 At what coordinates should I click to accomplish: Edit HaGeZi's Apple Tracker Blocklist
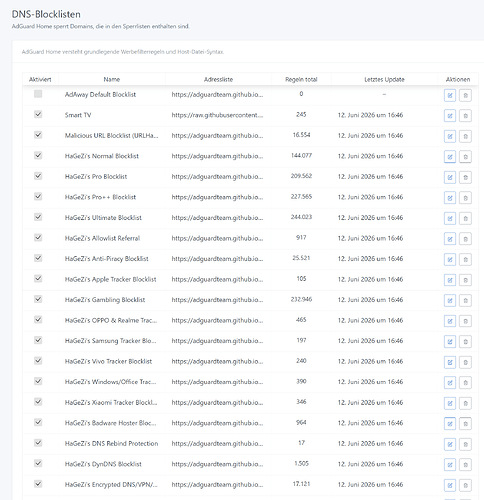click(x=450, y=280)
